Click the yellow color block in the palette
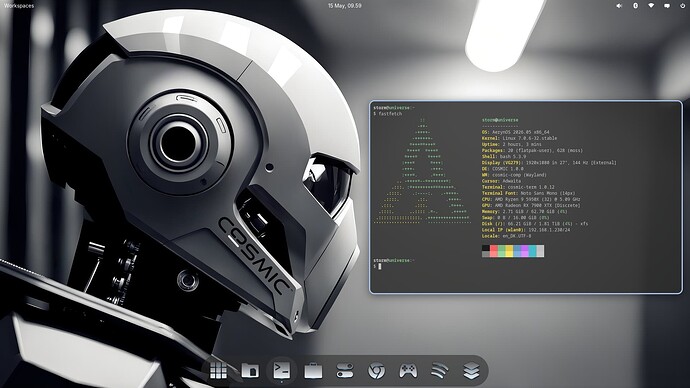This screenshot has width=690, height=388. pos(509,251)
